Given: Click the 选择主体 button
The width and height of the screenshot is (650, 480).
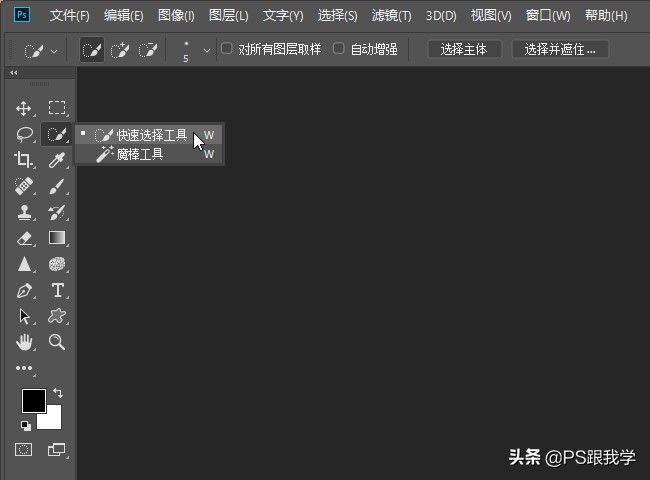Looking at the screenshot, I should tap(464, 50).
